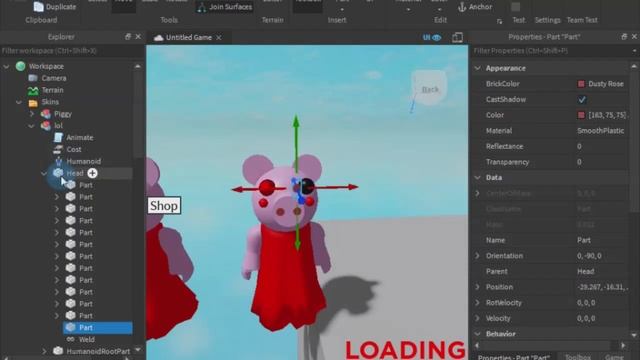Image resolution: width=640 pixels, height=360 pixels.
Task: Close the Untitled Game tab
Action: [219, 38]
